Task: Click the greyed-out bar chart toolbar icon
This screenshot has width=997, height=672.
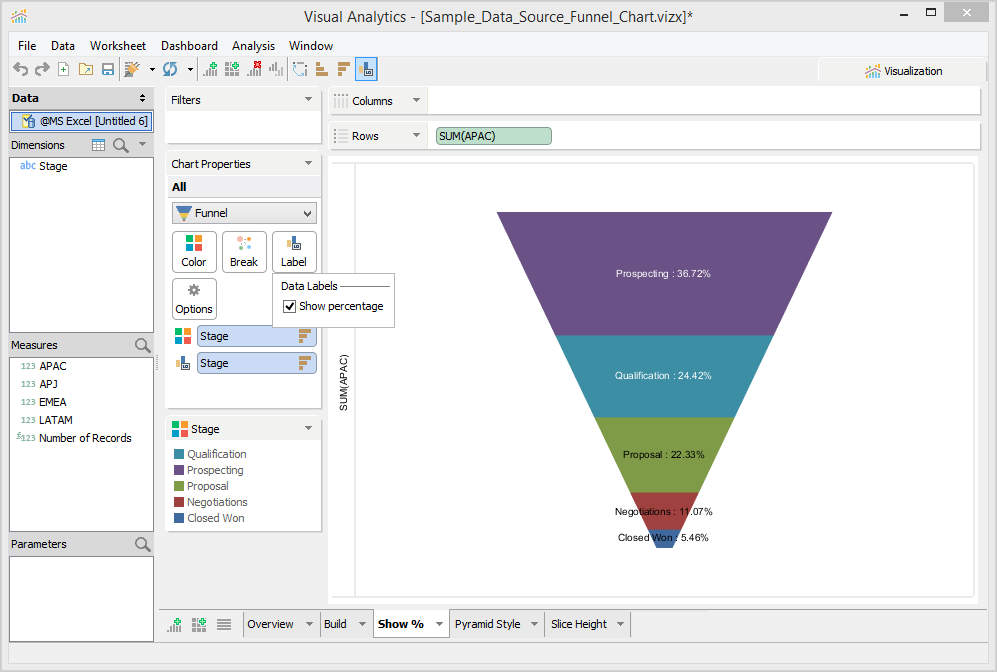Action: pyautogui.click(x=276, y=69)
